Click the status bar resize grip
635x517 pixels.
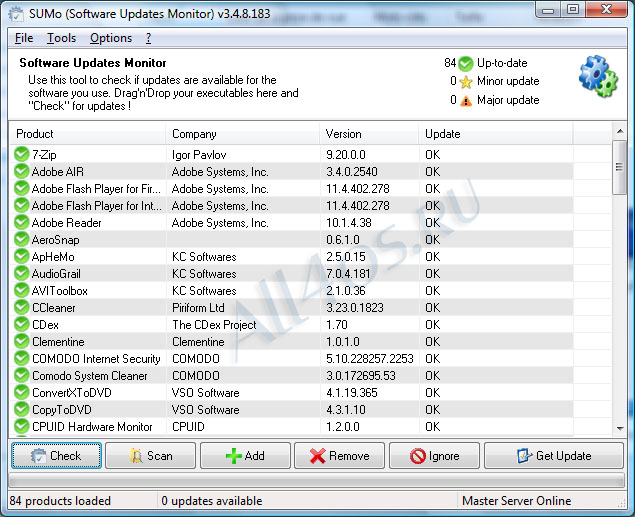pyautogui.click(x=621, y=503)
